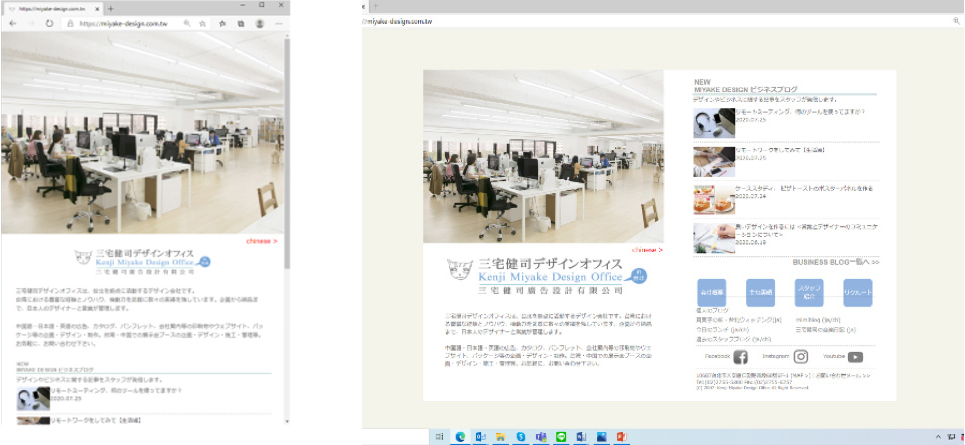The width and height of the screenshot is (965, 445).
Task: Click the zoom magnifier icon in address bar
Action: 186,22
